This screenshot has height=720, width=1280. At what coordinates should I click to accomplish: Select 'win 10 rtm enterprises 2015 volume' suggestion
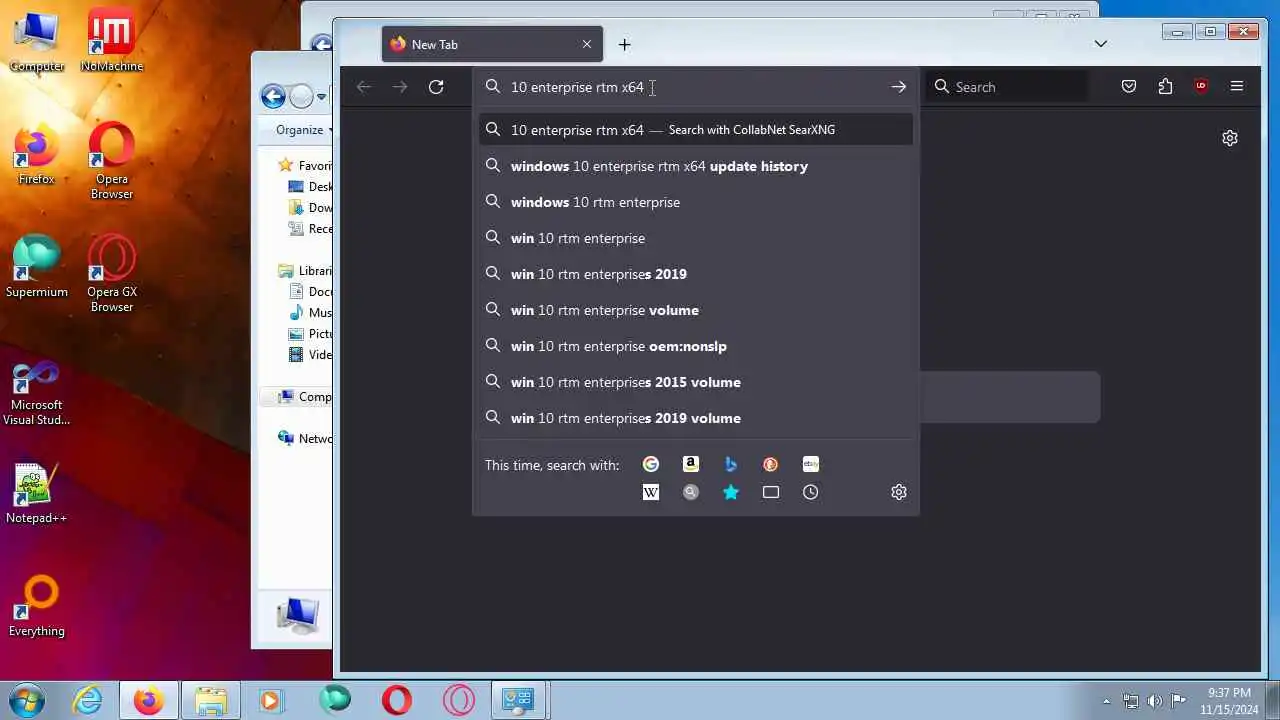point(696,382)
